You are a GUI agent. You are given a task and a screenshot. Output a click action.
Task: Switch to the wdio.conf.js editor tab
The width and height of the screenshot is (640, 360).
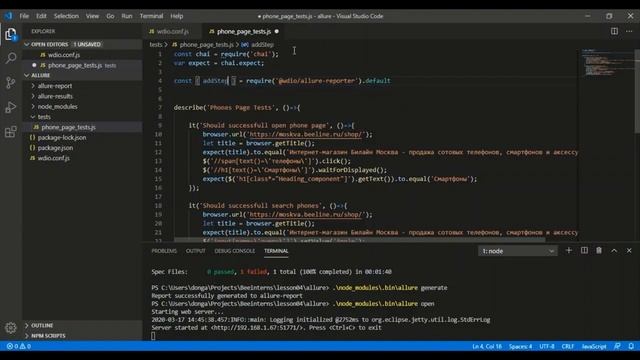click(172, 31)
